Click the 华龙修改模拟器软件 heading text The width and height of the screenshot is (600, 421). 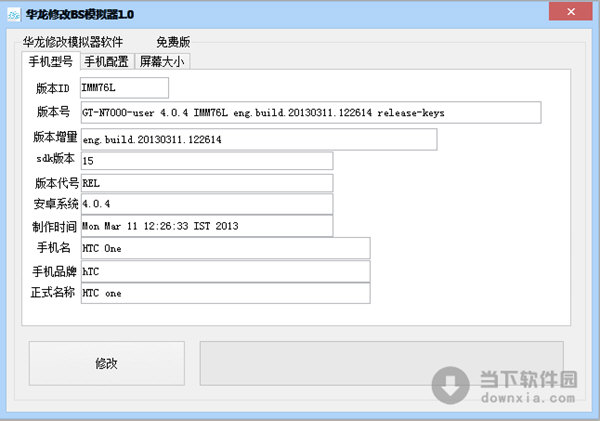pos(73,42)
